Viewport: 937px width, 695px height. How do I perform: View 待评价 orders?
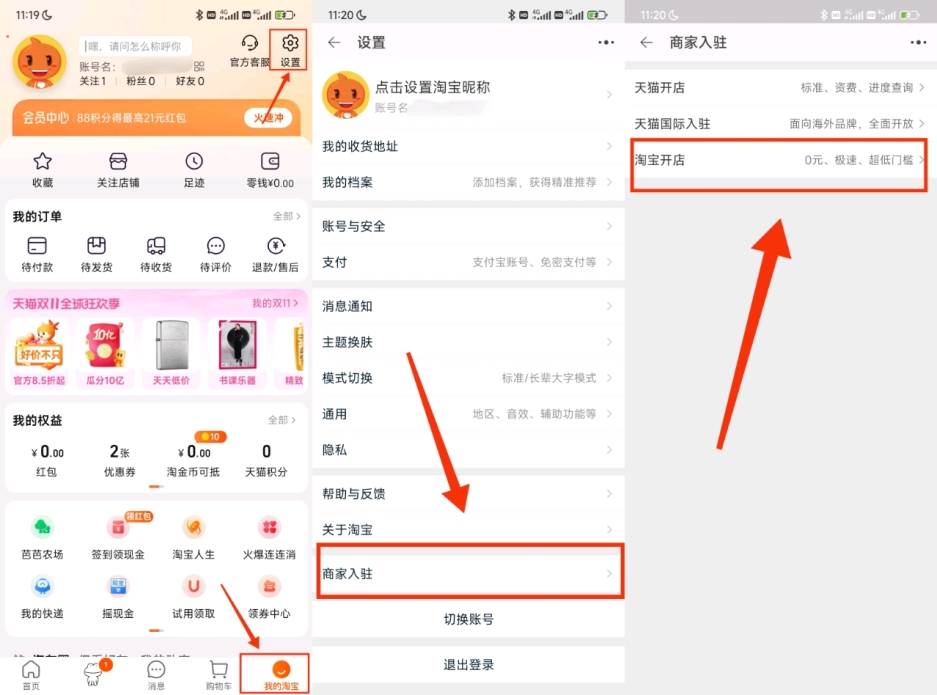pyautogui.click(x=215, y=254)
